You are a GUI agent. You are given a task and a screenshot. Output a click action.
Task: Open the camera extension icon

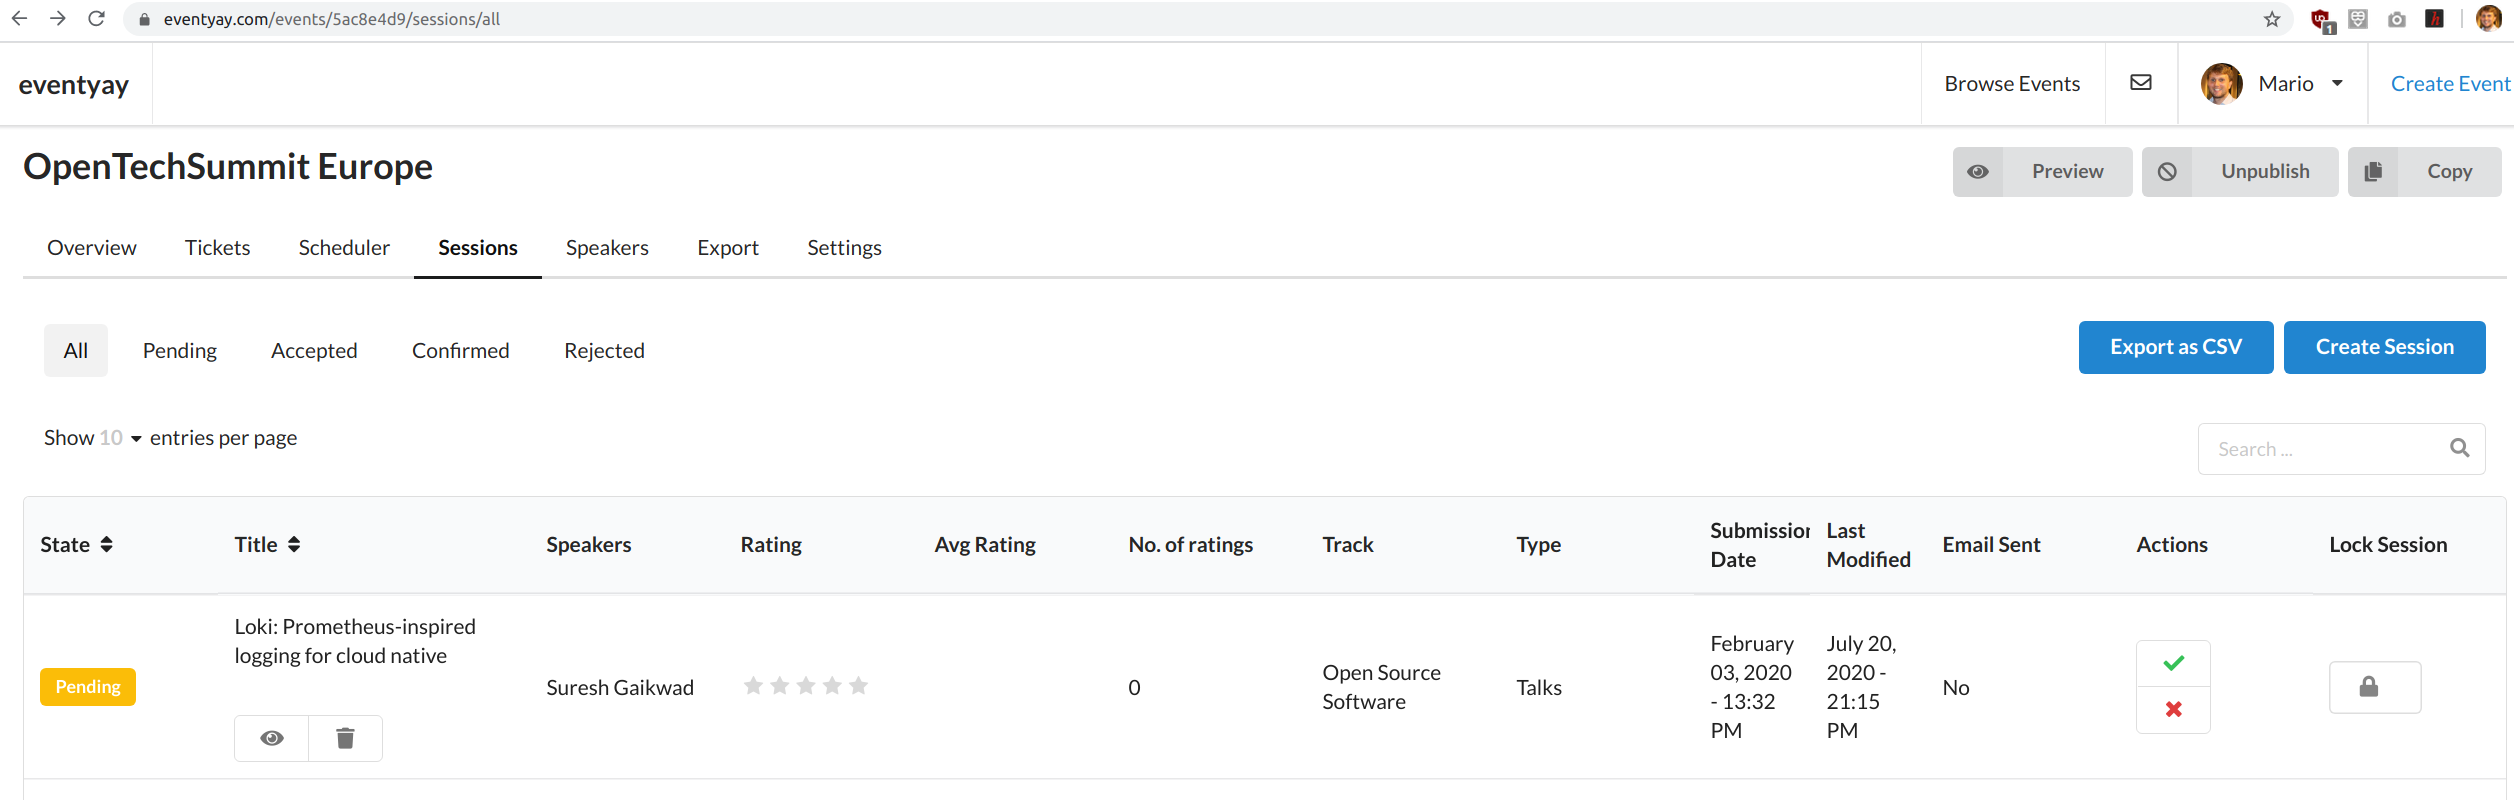[x=2397, y=19]
